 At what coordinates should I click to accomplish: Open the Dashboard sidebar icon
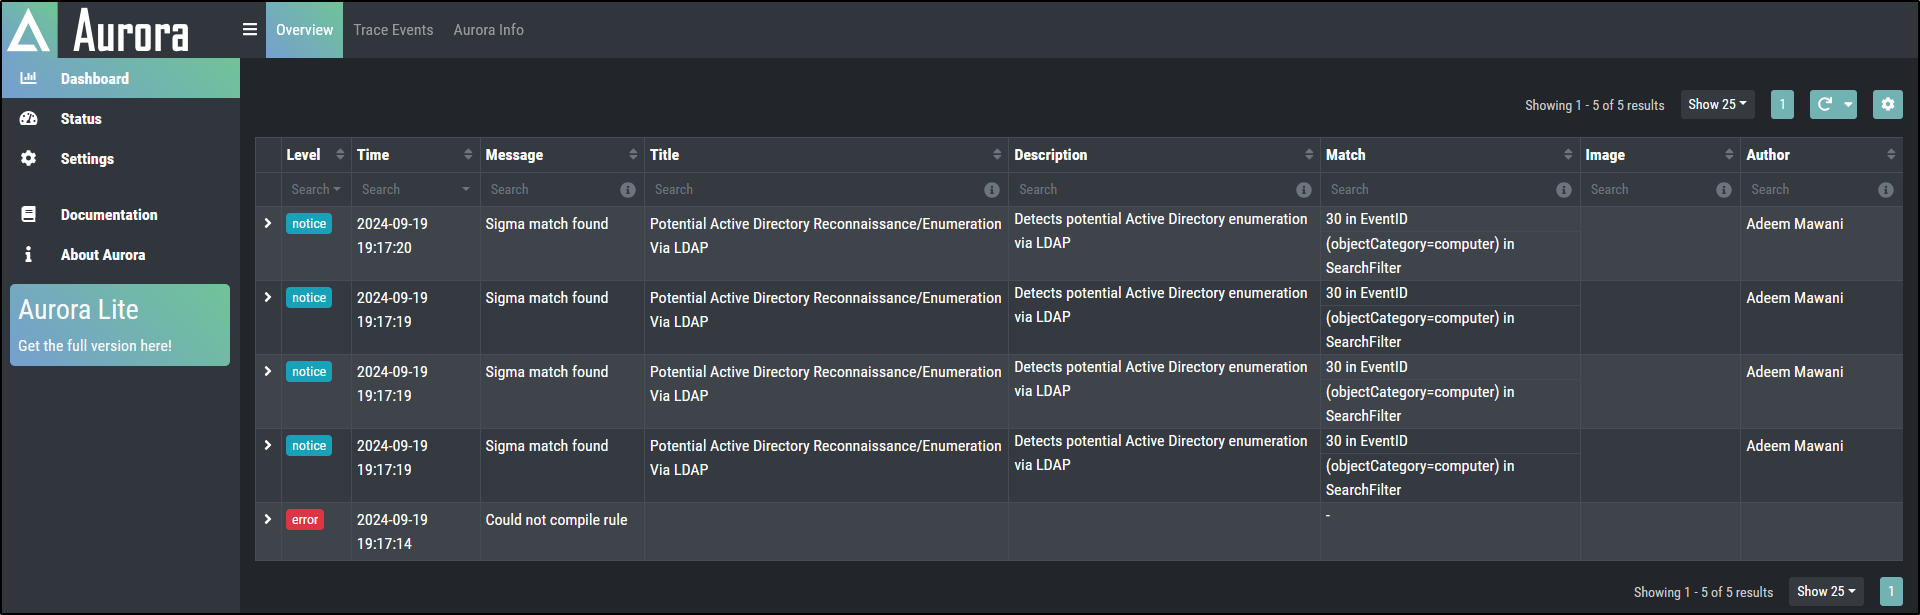[28, 78]
